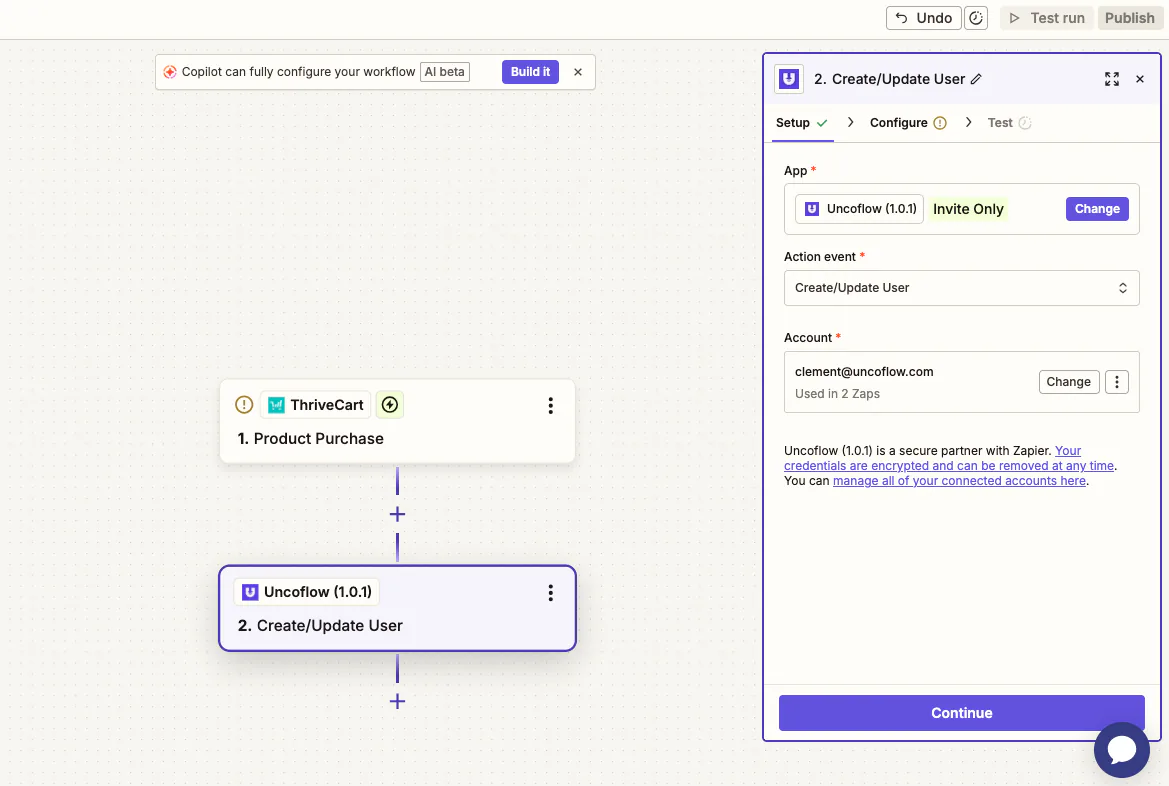Start a Test run
Image resolution: width=1169 pixels, height=786 pixels.
click(x=1047, y=18)
